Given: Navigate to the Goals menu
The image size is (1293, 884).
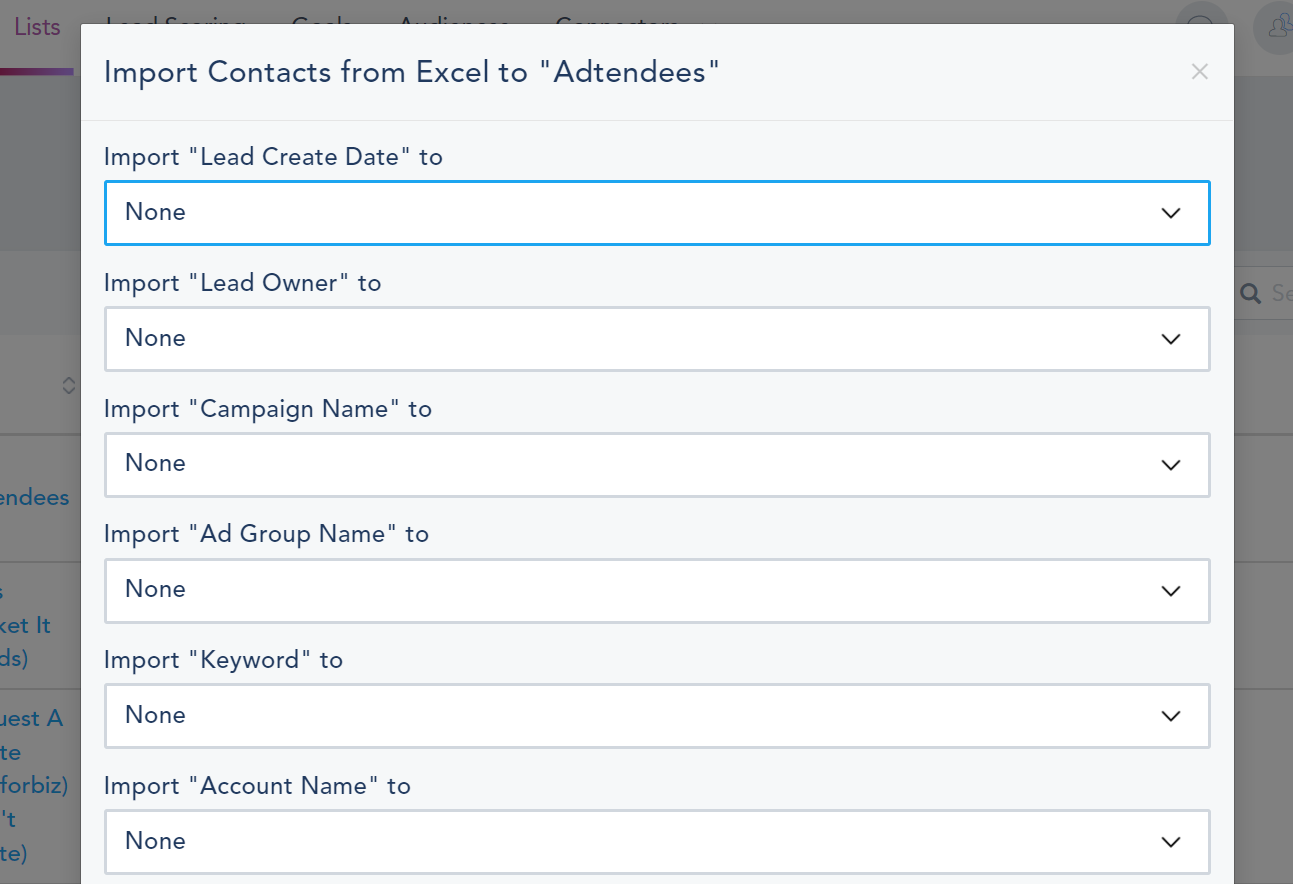Looking at the screenshot, I should (x=320, y=26).
